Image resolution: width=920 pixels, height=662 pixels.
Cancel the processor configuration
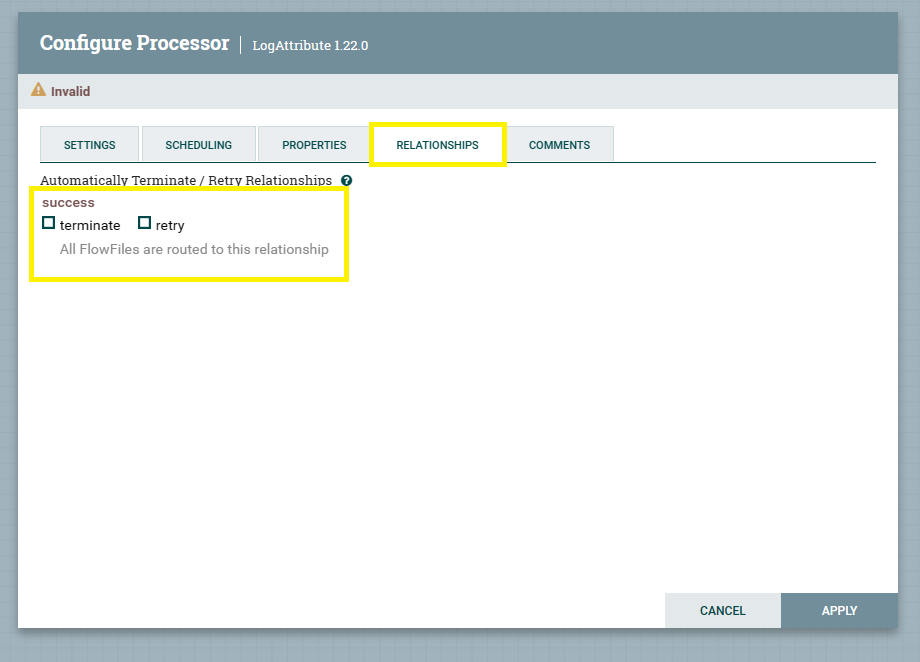tap(722, 610)
